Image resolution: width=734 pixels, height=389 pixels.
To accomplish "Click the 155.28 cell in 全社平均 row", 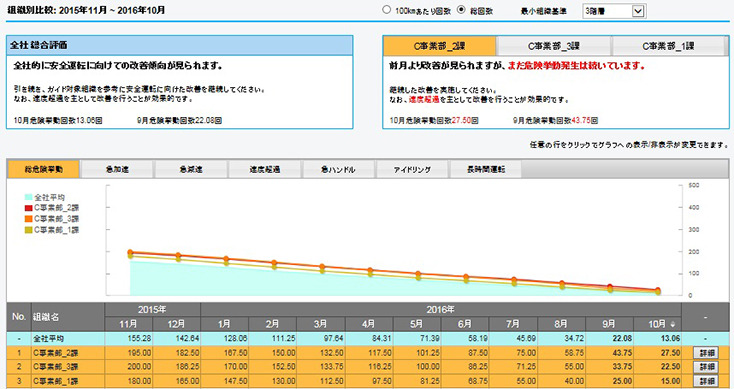I will click(x=129, y=338).
